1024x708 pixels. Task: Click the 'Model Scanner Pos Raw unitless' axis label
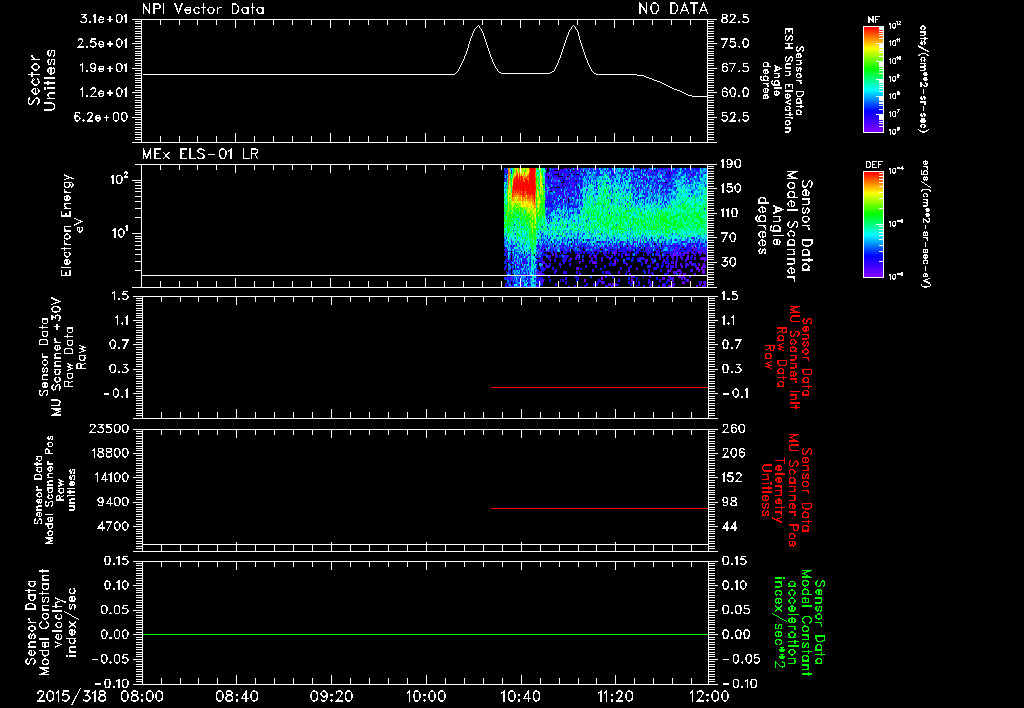coord(55,490)
